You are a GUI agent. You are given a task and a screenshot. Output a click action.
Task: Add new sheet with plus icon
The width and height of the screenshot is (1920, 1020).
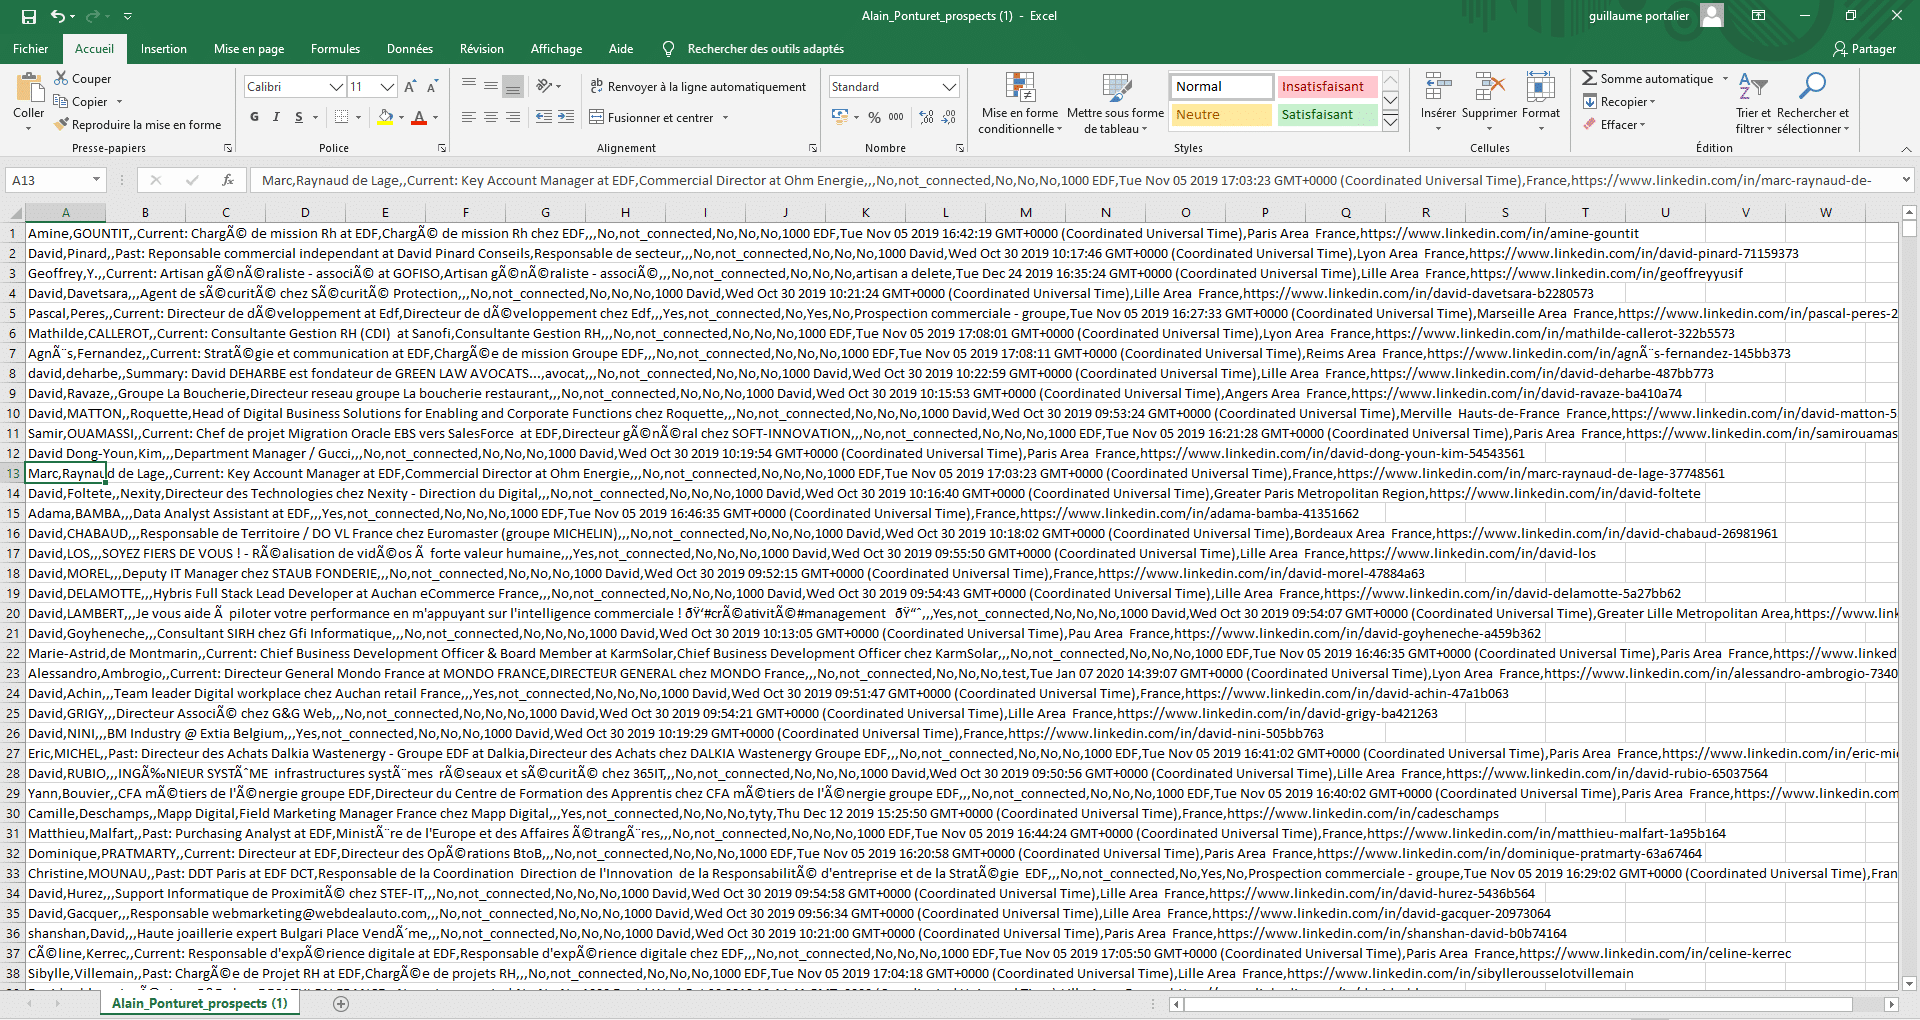(x=341, y=1003)
